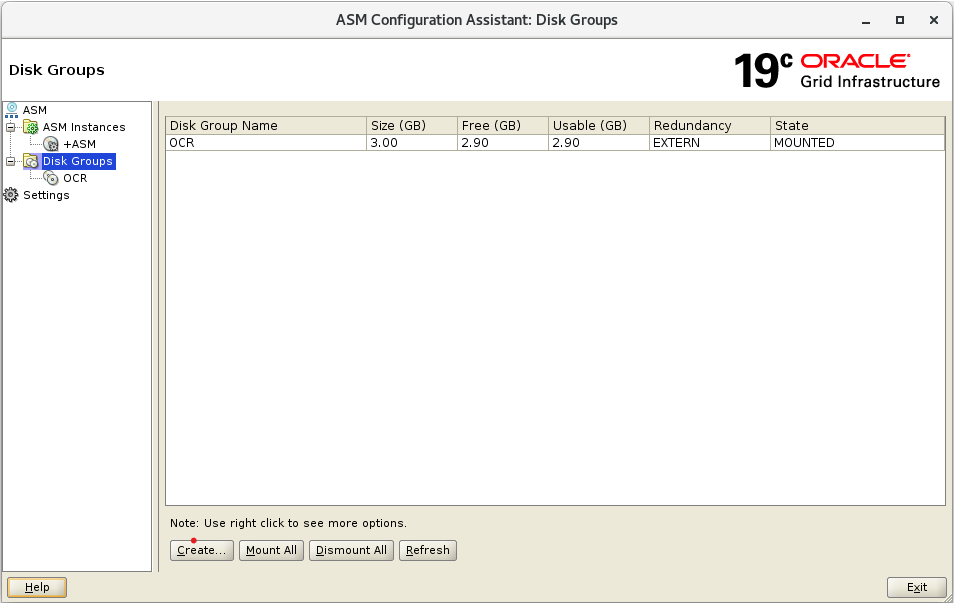Select ASM label in navigation tree
Image resolution: width=954 pixels, height=603 pixels.
35,110
